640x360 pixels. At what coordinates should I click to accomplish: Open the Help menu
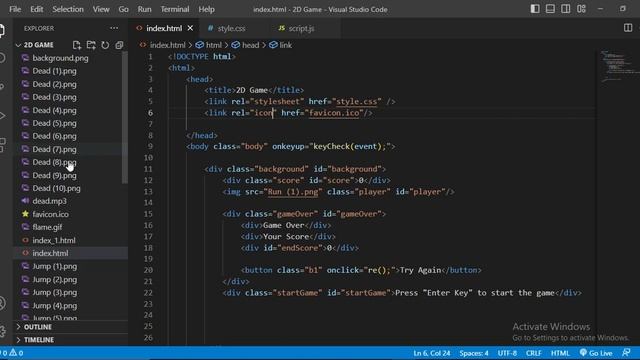point(207,9)
